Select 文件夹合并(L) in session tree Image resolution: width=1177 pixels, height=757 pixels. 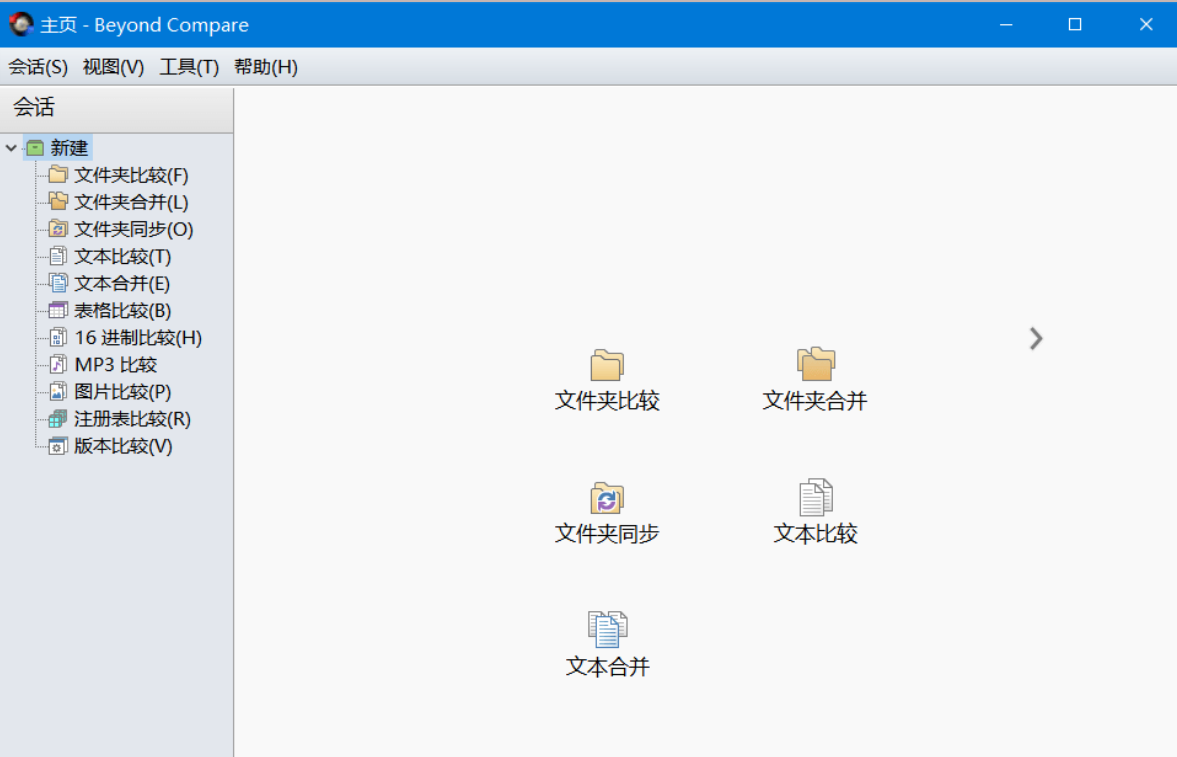coord(131,202)
